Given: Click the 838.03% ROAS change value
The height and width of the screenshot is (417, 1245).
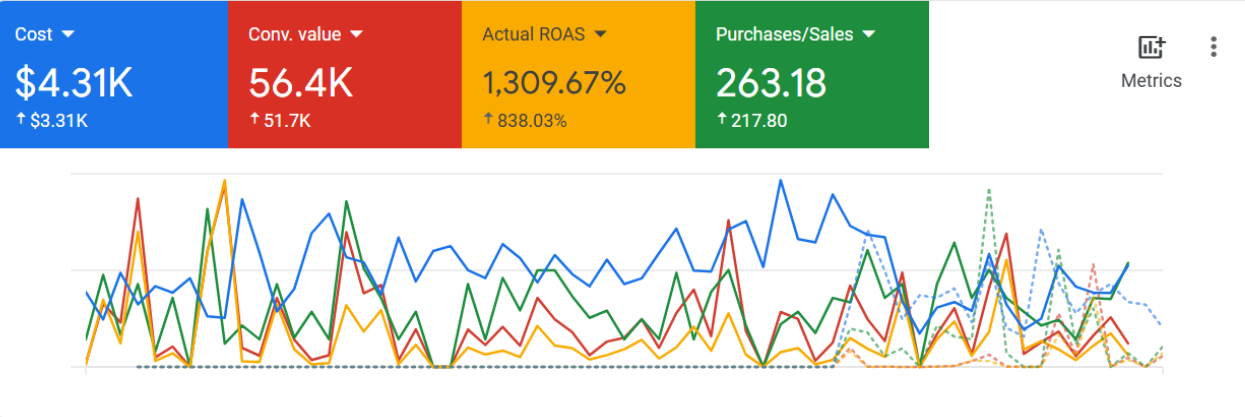Looking at the screenshot, I should click(531, 121).
